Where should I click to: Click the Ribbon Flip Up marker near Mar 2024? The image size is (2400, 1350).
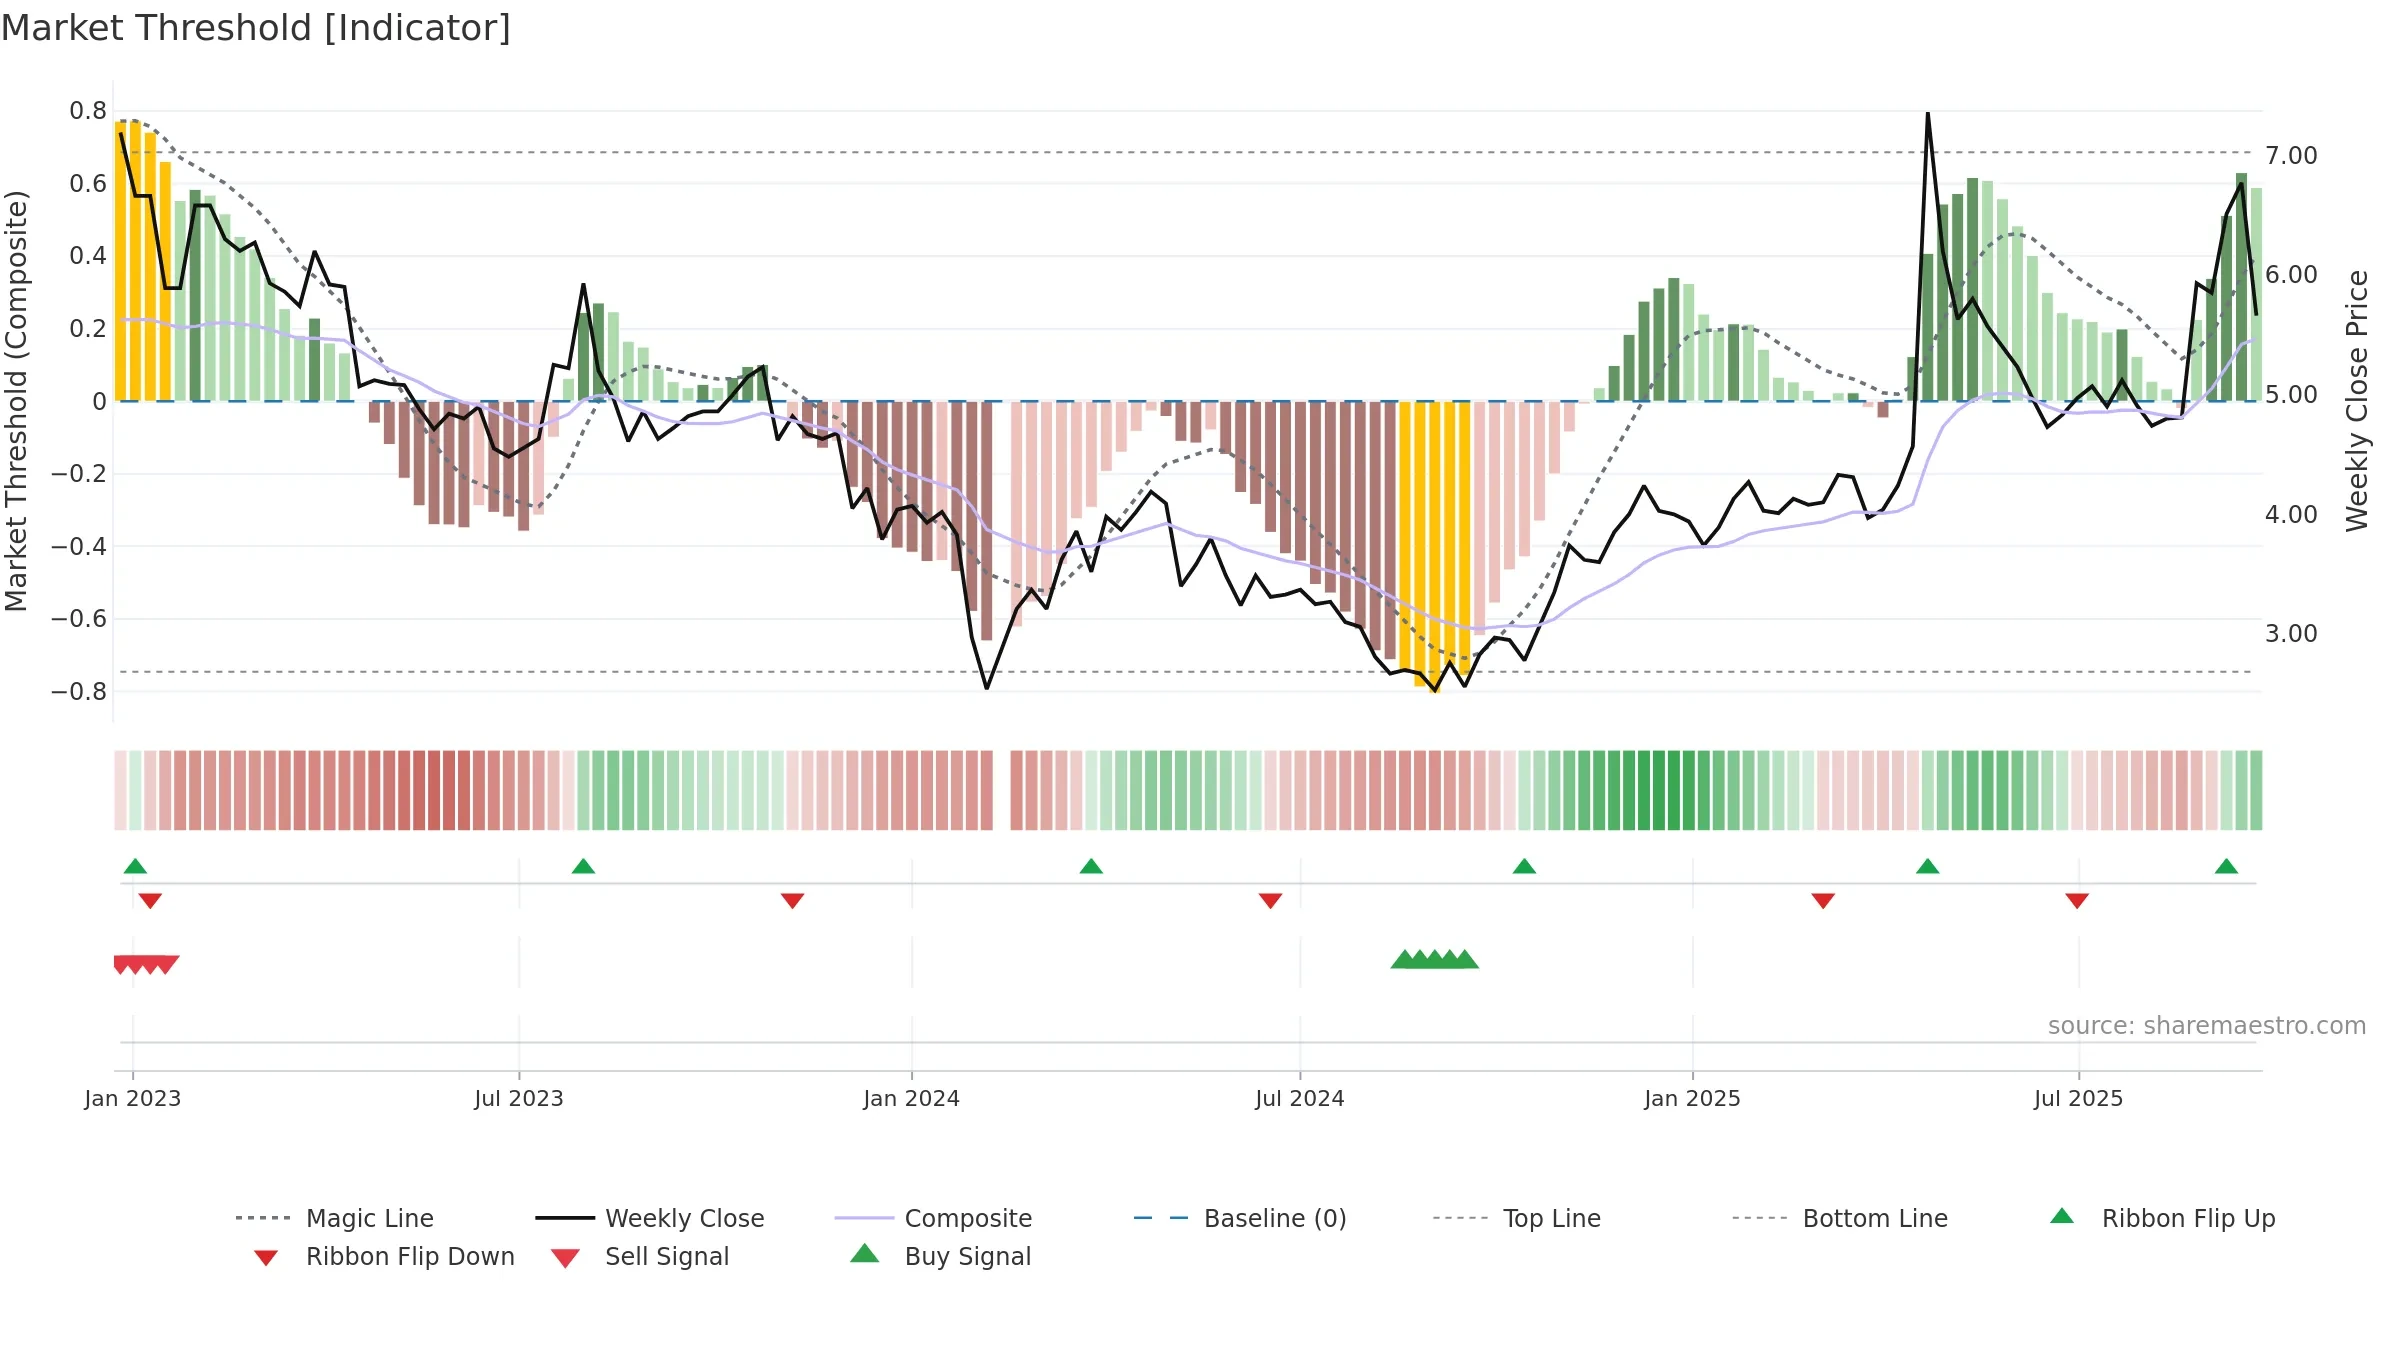[1091, 866]
